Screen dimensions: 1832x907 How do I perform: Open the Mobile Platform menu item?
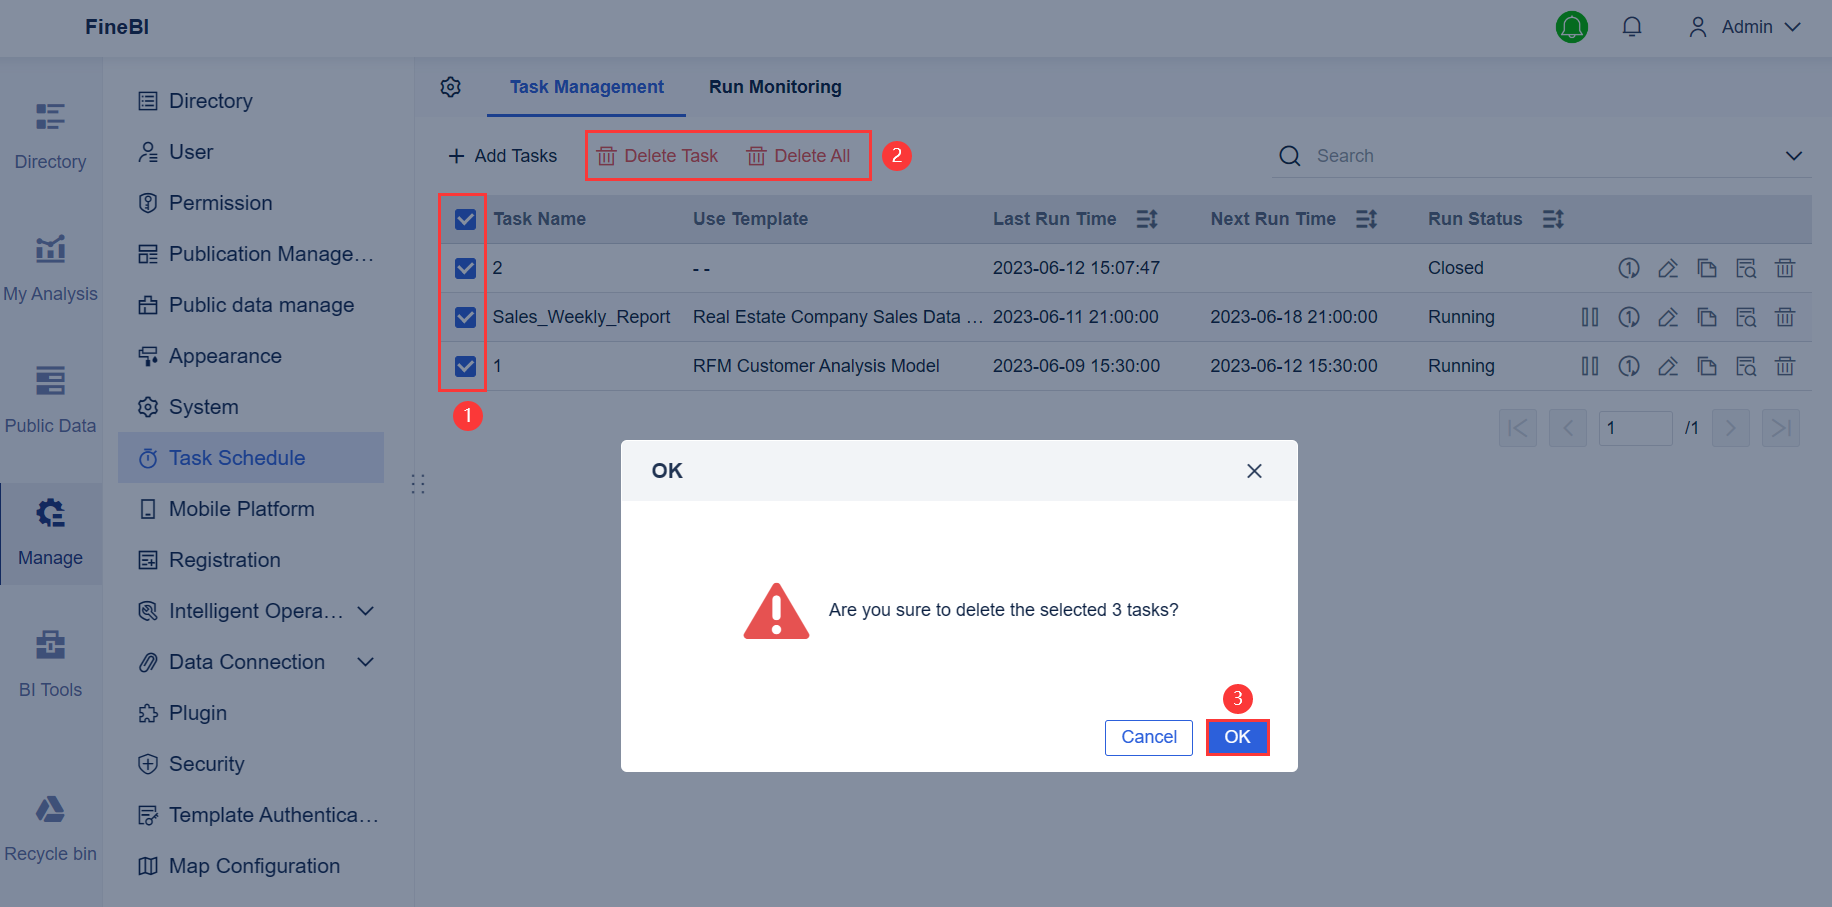pos(241,508)
